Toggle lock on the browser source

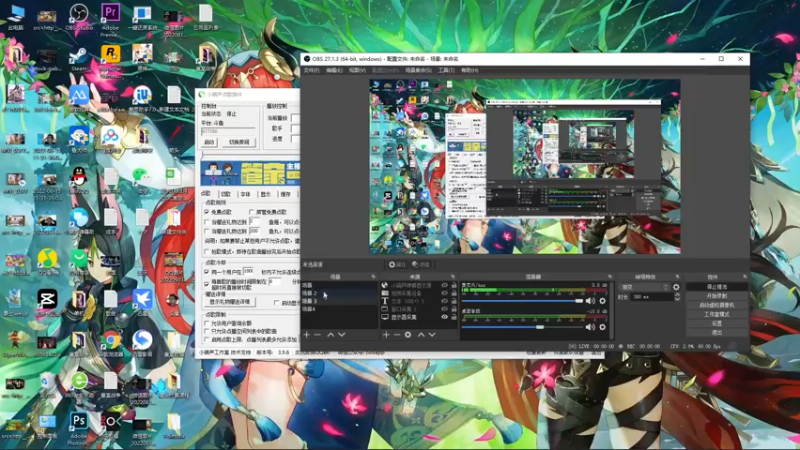454,285
